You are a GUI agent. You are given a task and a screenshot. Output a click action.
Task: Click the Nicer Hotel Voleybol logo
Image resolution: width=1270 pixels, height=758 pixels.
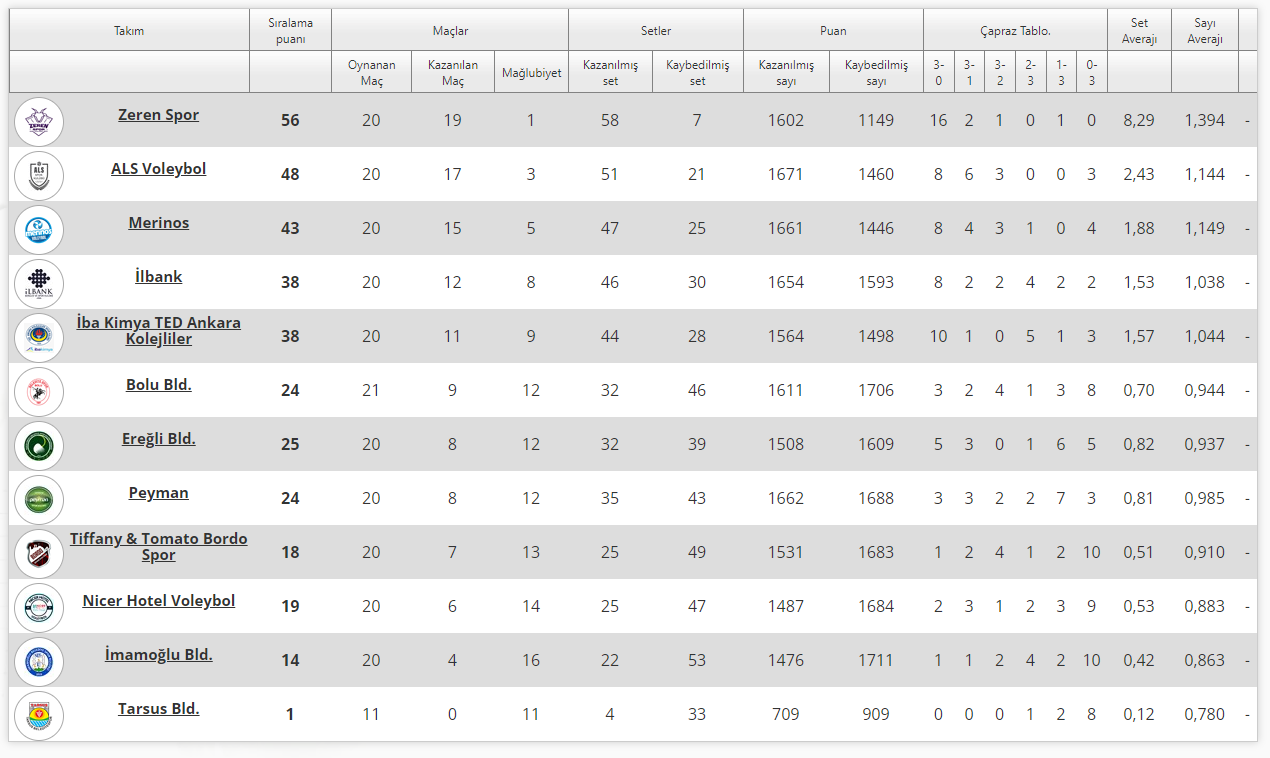pos(39,608)
